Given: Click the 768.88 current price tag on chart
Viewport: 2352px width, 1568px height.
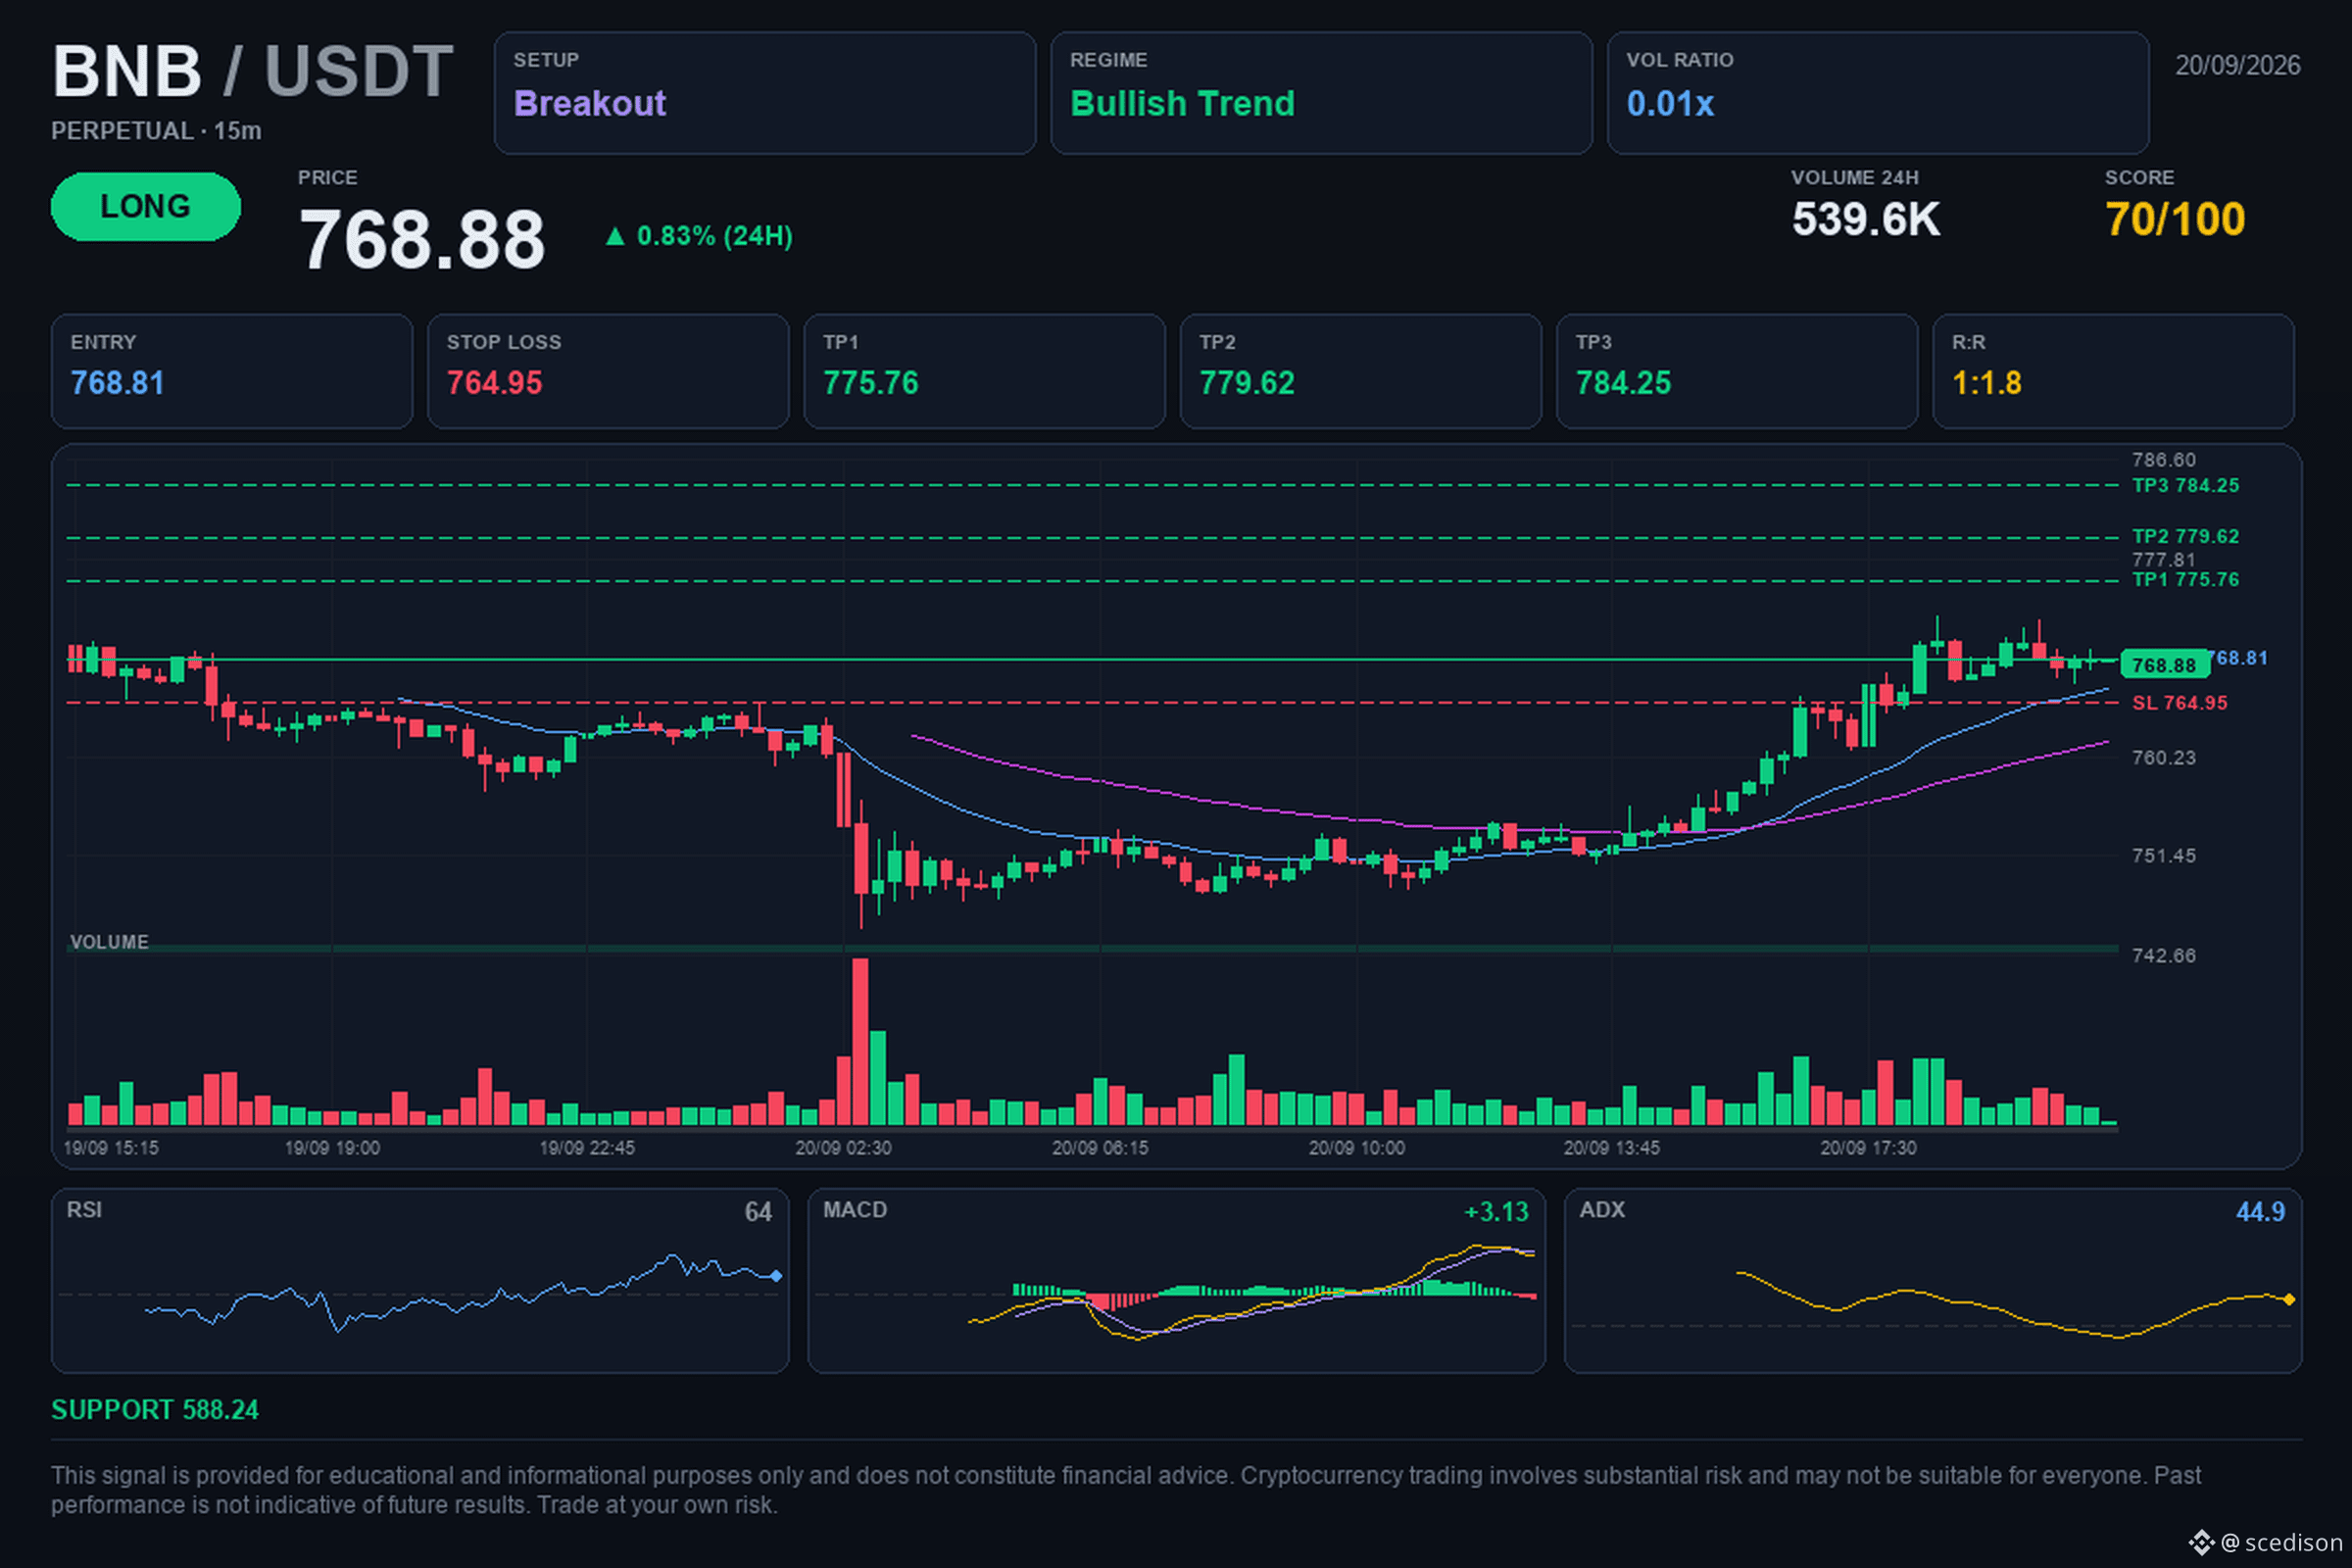Looking at the screenshot, I should 2164,665.
